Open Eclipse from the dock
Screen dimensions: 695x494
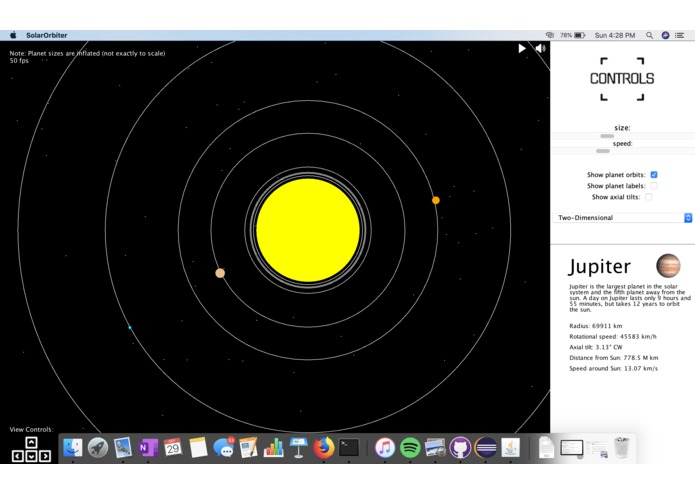tap(485, 447)
